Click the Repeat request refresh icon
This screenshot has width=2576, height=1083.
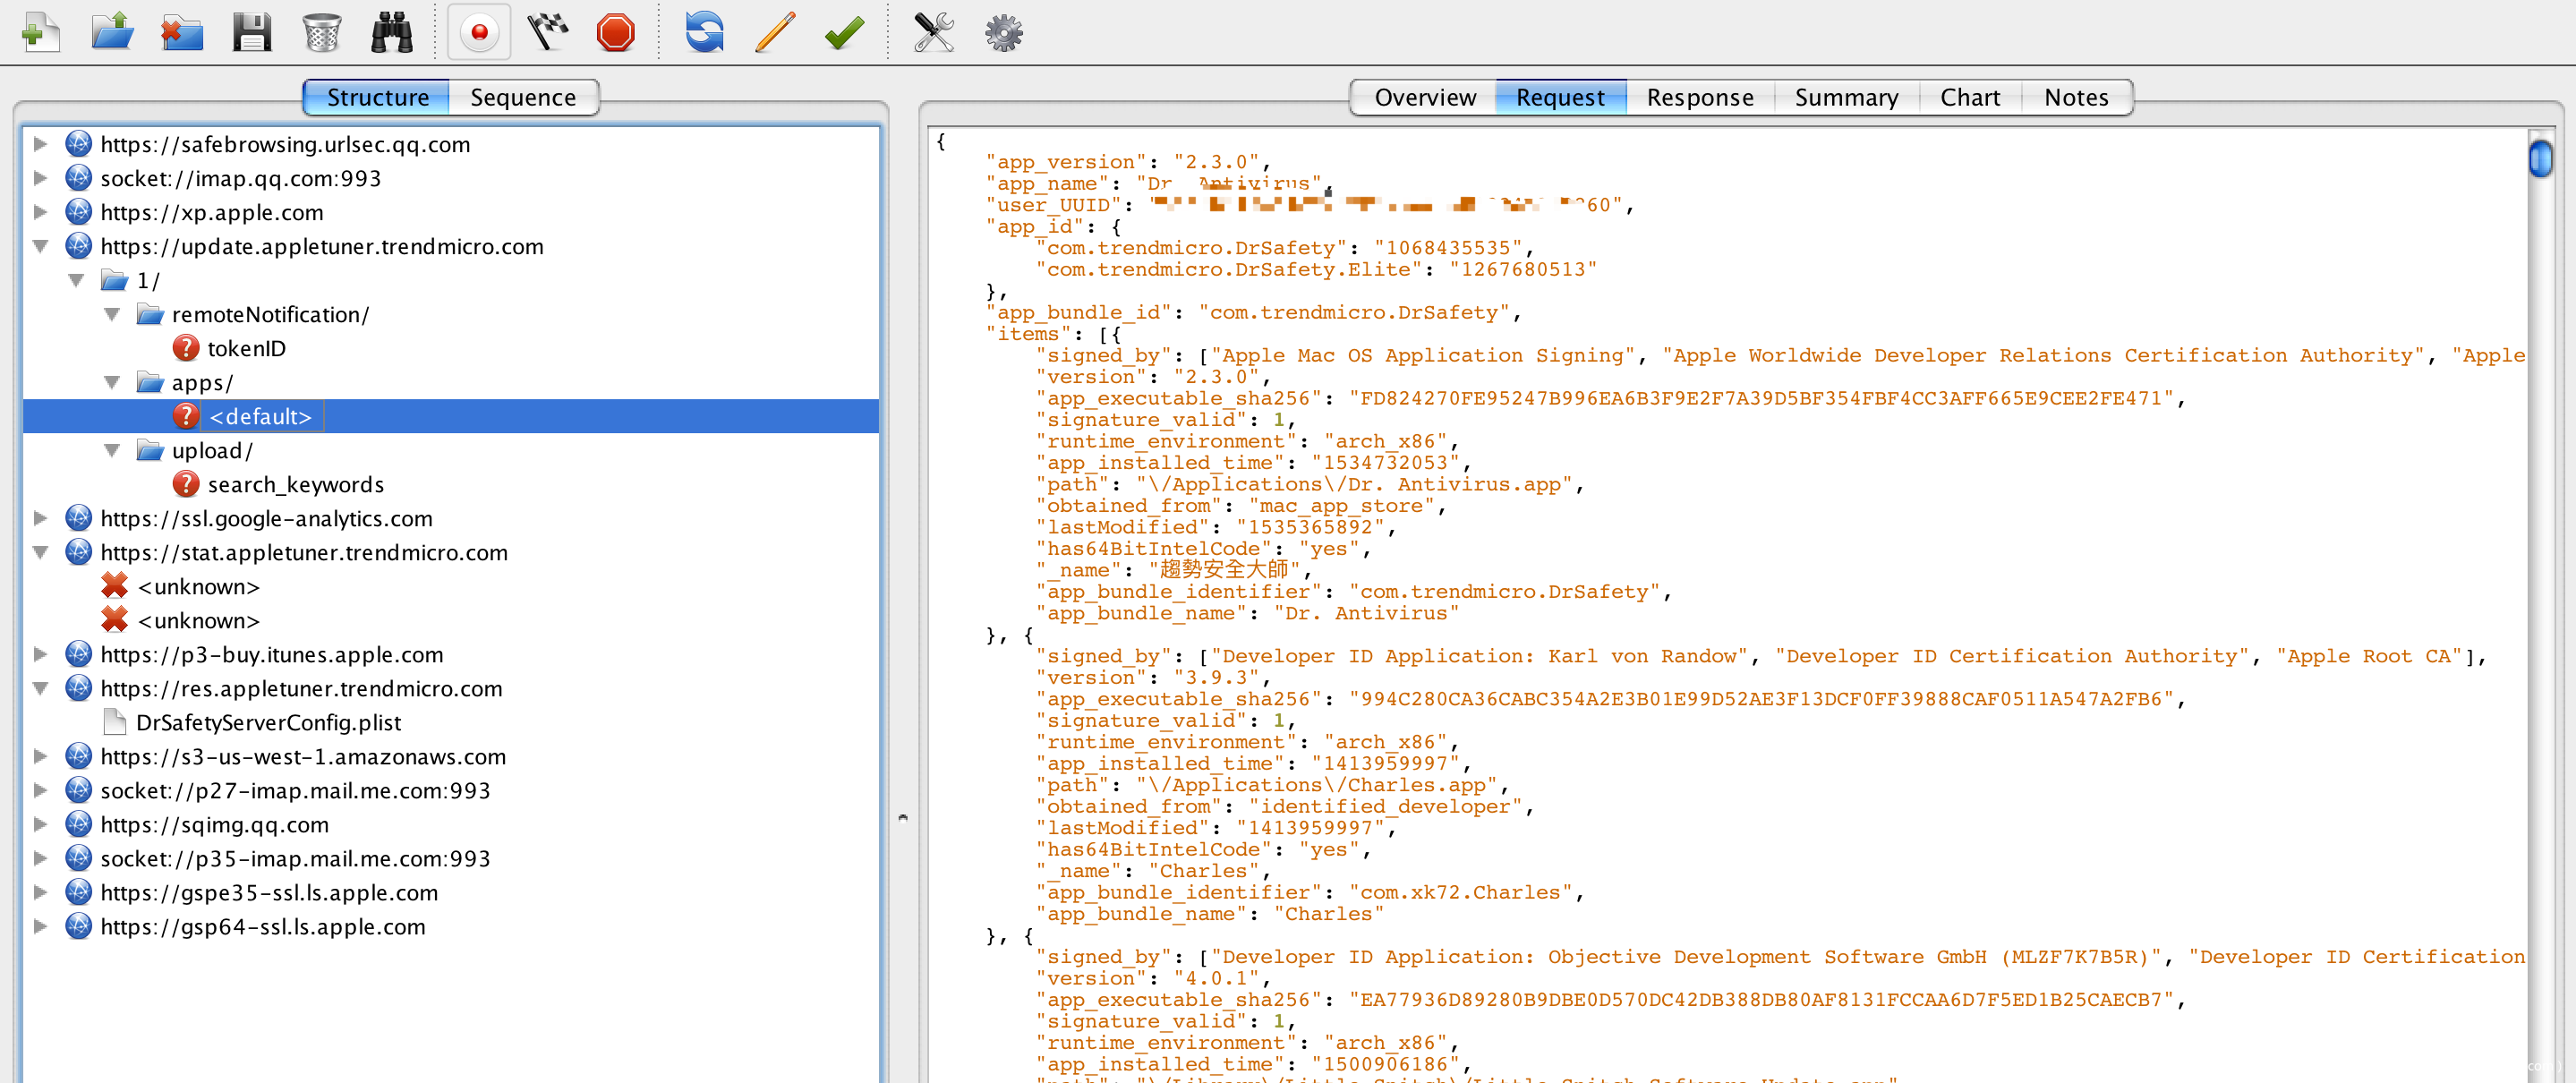[704, 33]
